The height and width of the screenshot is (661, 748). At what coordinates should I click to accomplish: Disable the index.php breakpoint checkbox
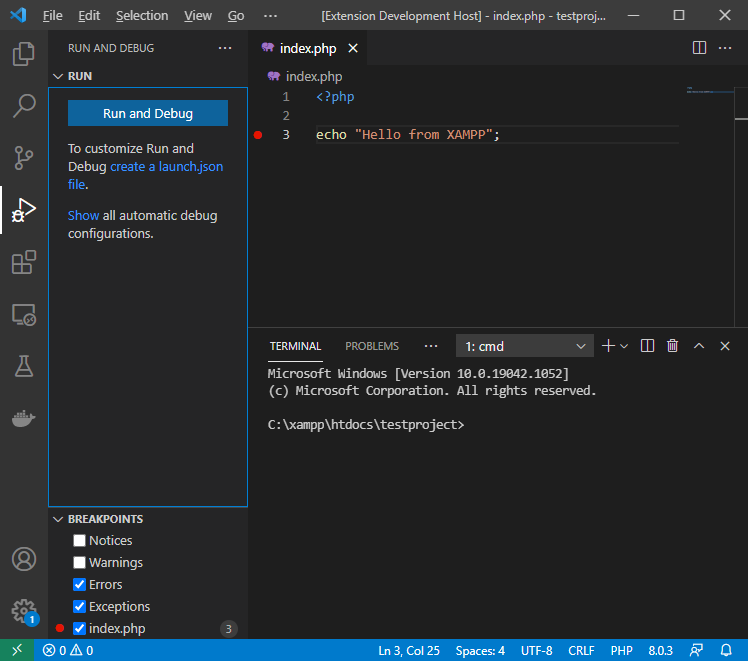(79, 629)
